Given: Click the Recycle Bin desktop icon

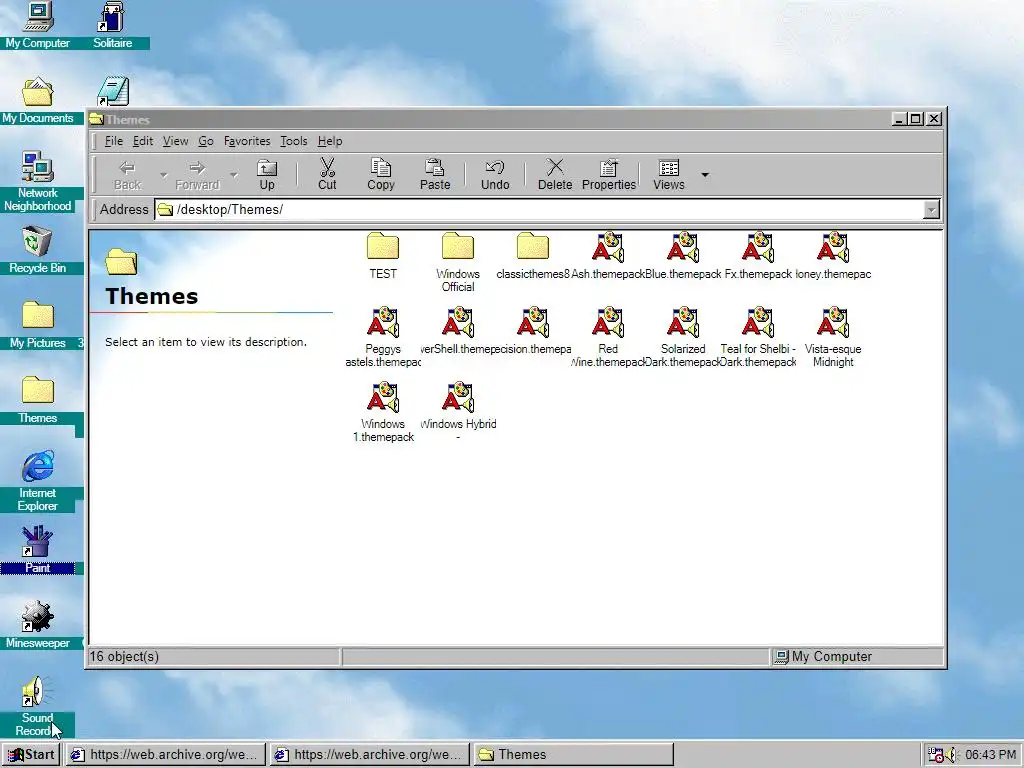Looking at the screenshot, I should tap(37, 249).
